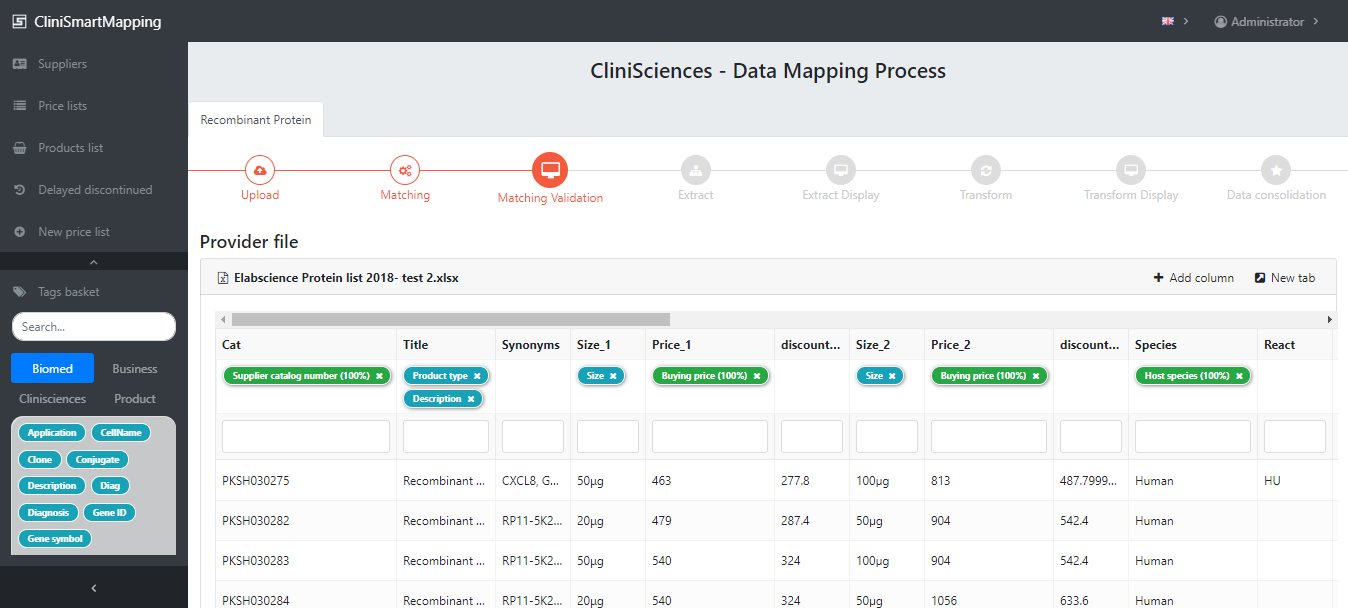Click the Transform Display step icon
The width and height of the screenshot is (1348, 608).
click(1131, 170)
